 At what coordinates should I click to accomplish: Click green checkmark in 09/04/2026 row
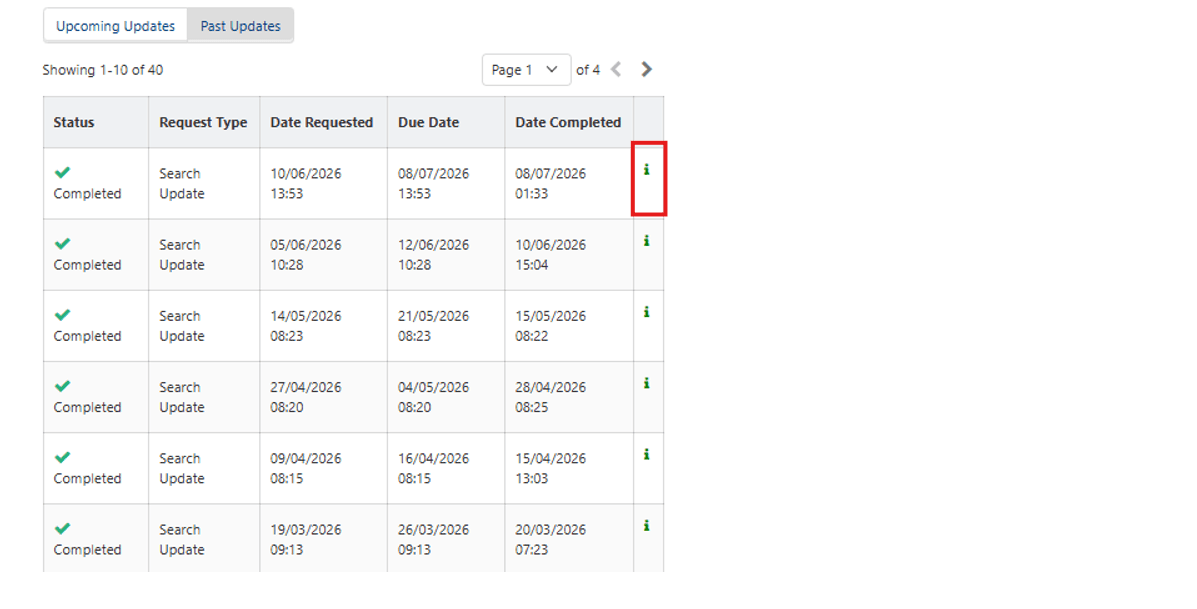(x=63, y=457)
